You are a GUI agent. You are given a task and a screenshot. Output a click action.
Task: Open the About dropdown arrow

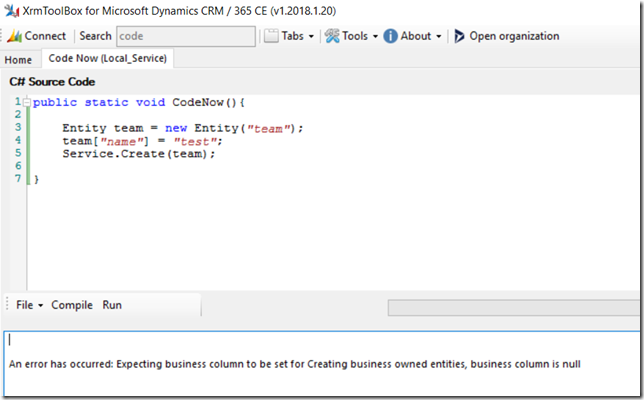pos(439,37)
